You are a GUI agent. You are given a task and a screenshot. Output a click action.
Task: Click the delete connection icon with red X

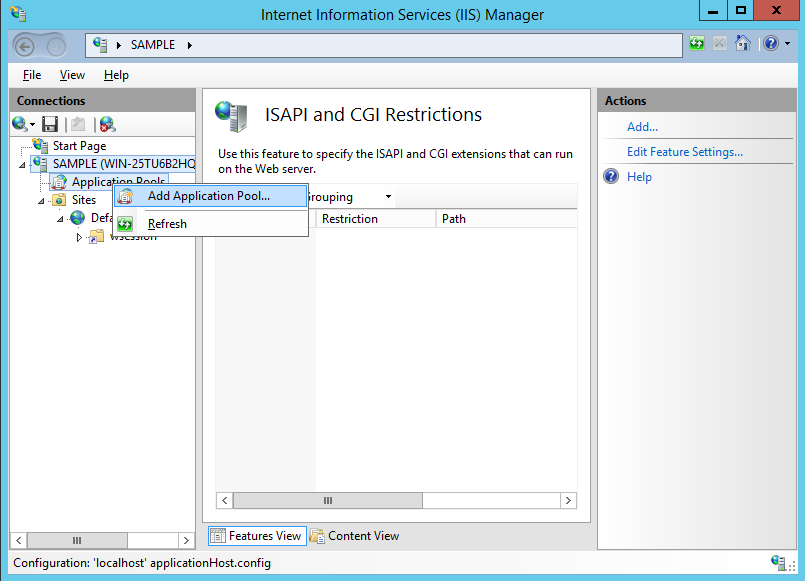coord(107,124)
